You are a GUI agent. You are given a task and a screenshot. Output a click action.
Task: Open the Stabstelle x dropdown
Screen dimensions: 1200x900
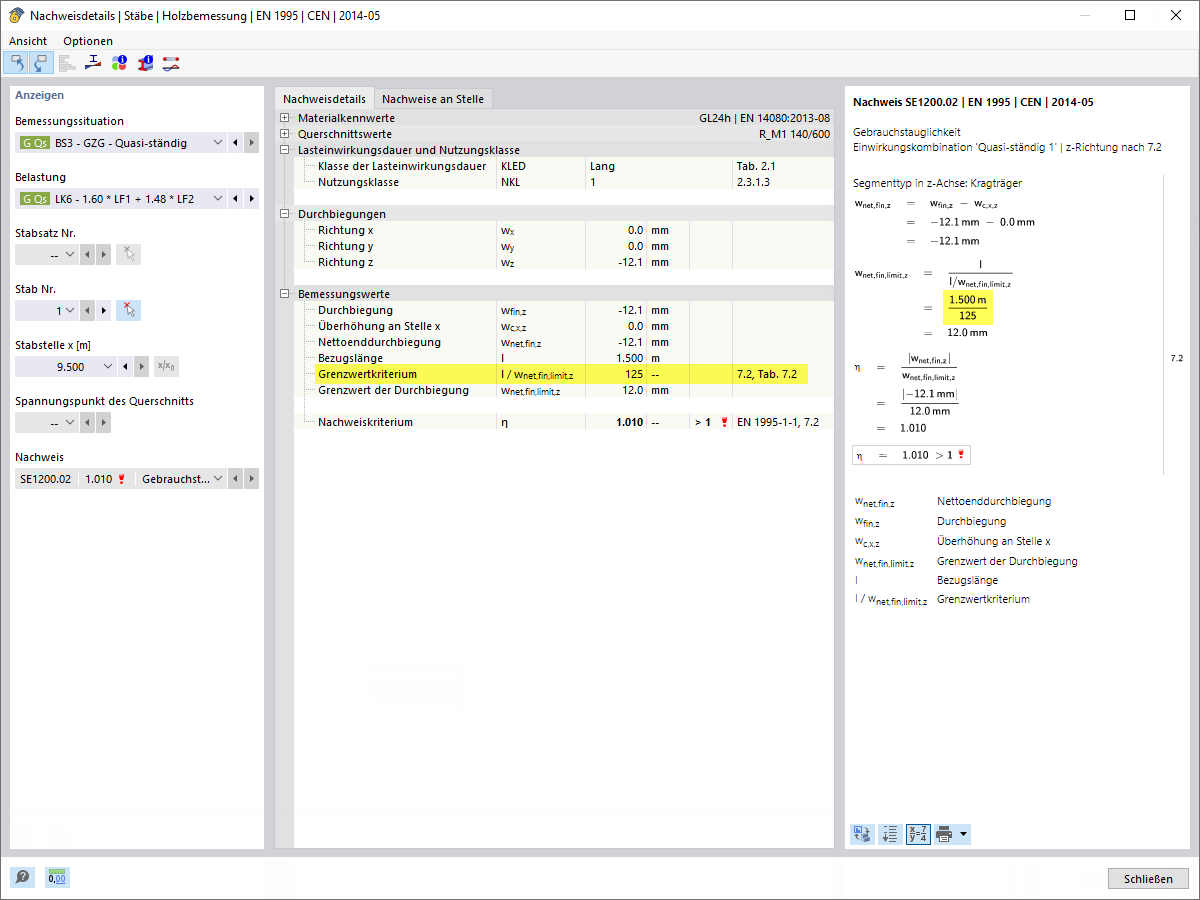[109, 367]
